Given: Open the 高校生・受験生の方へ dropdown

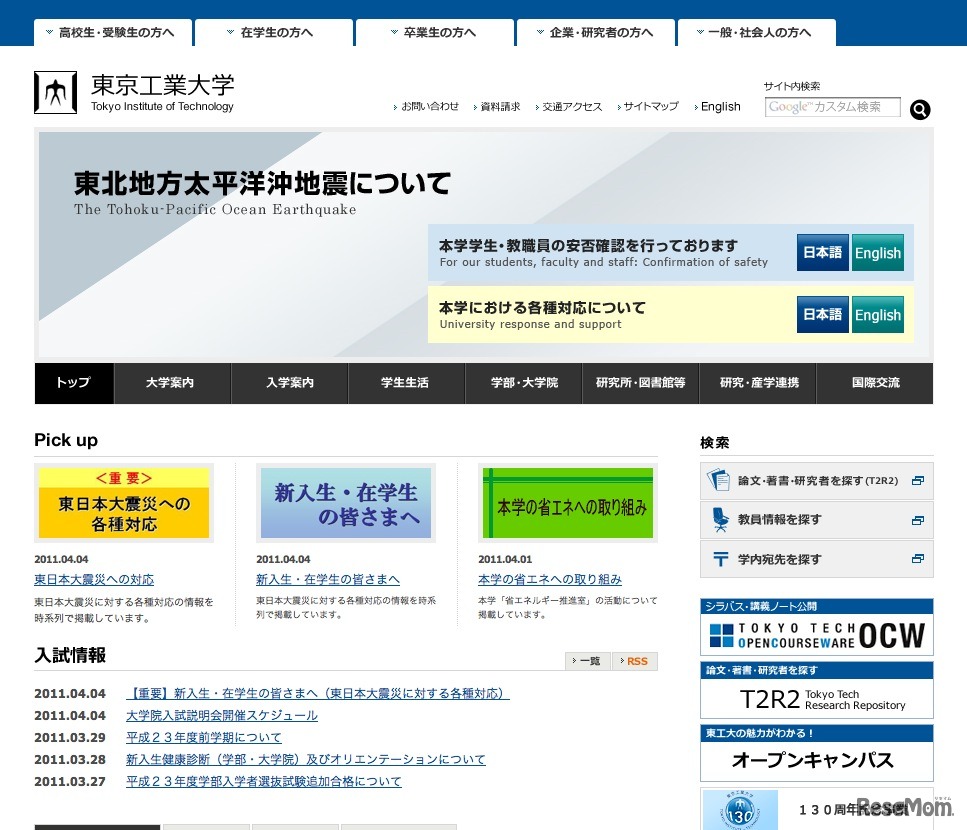Looking at the screenshot, I should [x=112, y=31].
